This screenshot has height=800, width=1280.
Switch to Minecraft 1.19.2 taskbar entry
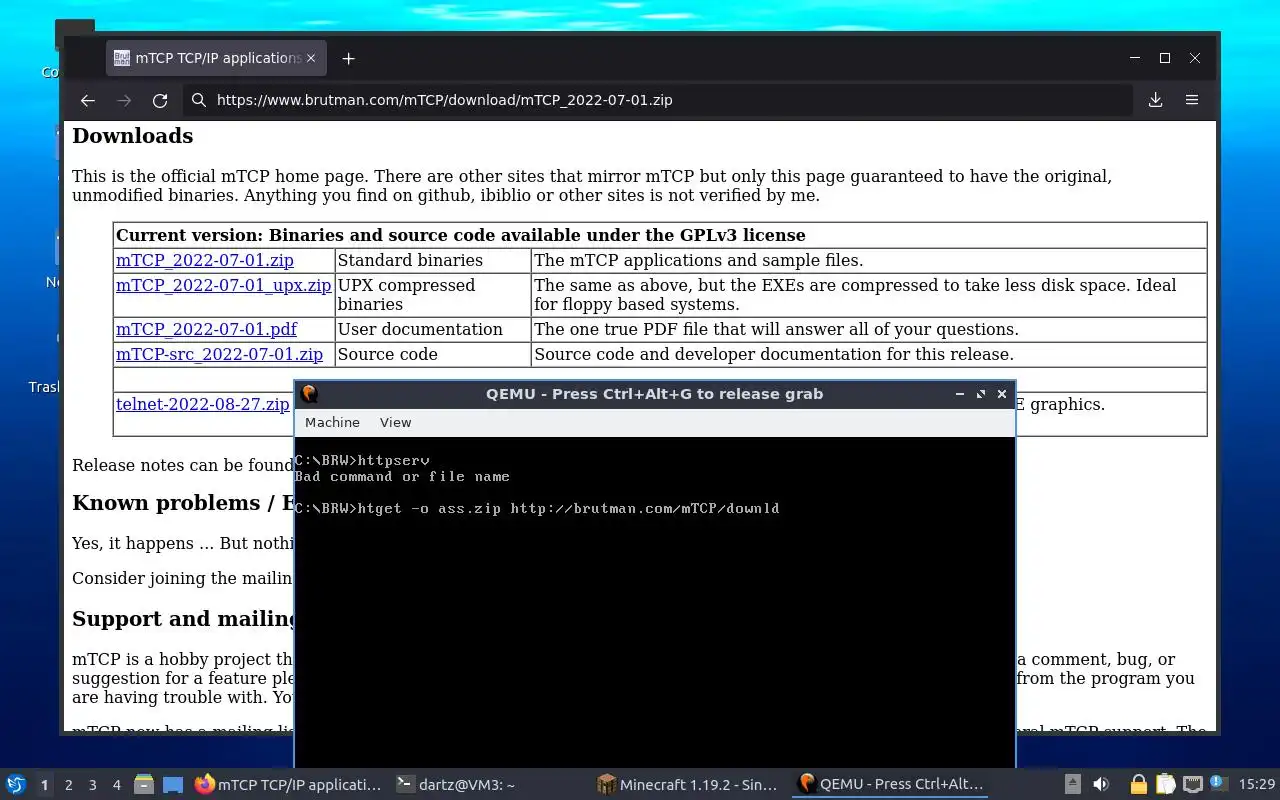pos(688,785)
